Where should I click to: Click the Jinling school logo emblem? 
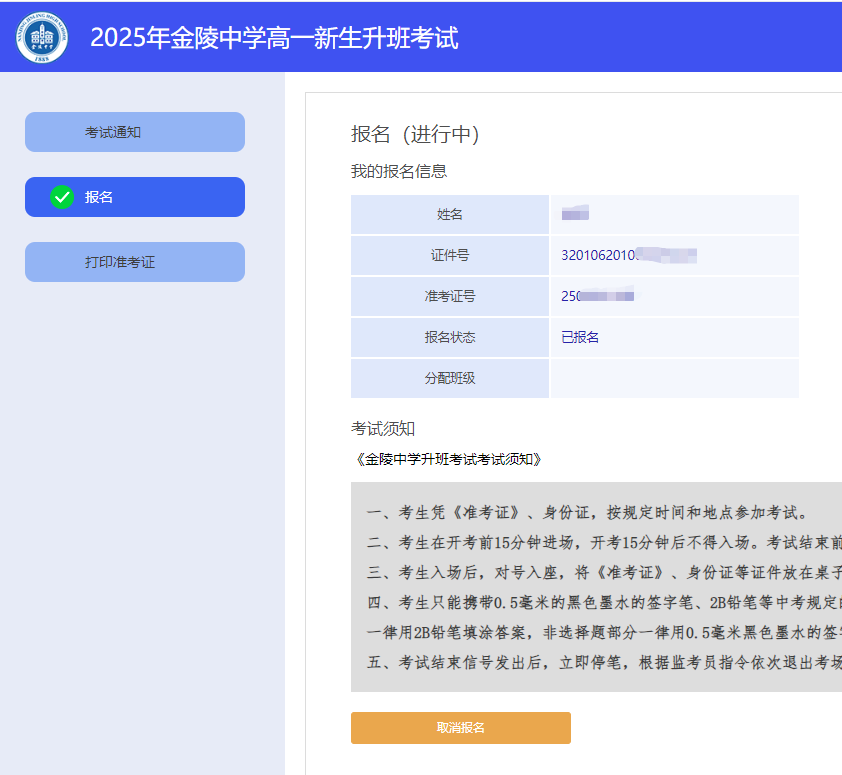pyautogui.click(x=42, y=37)
